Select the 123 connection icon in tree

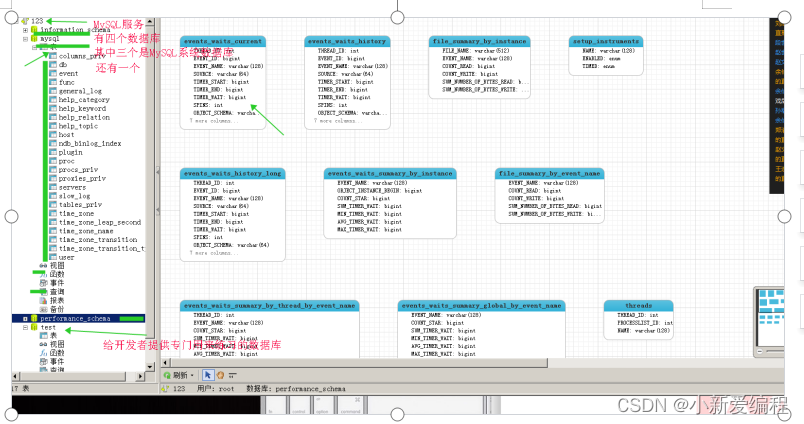tap(25, 21)
